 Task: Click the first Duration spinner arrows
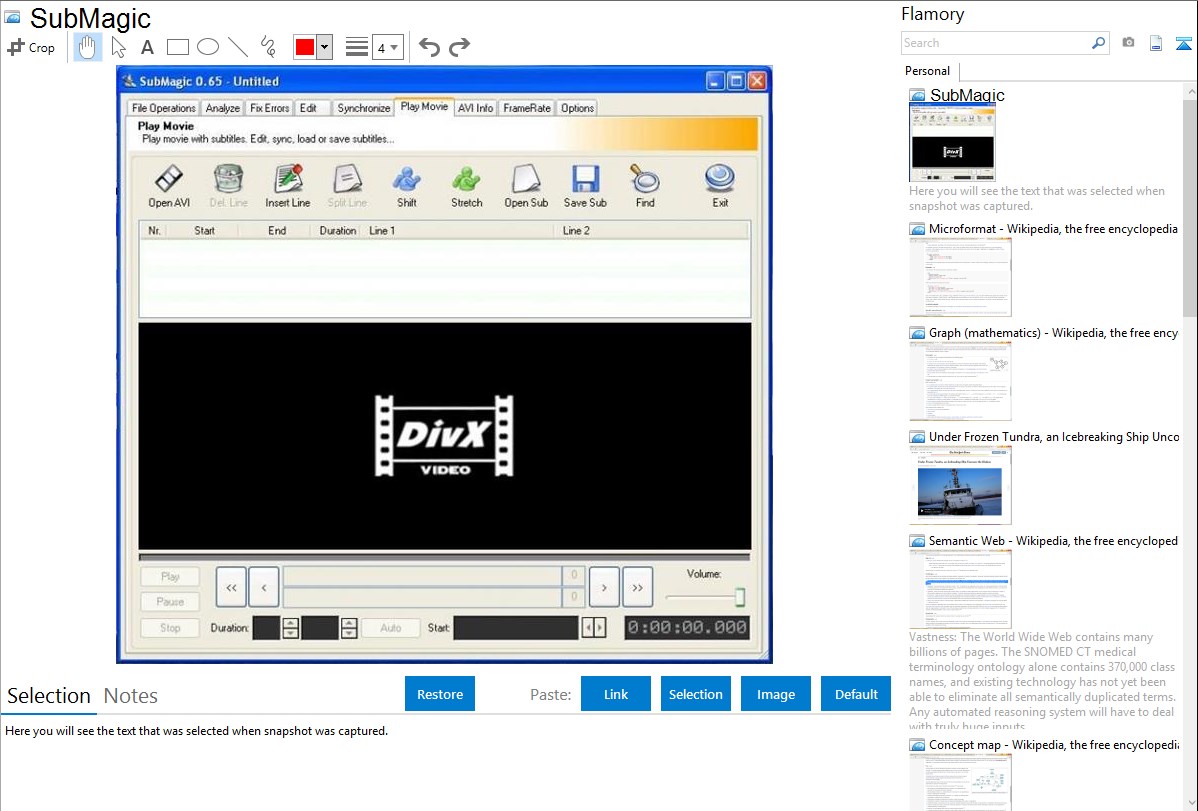pyautogui.click(x=290, y=628)
